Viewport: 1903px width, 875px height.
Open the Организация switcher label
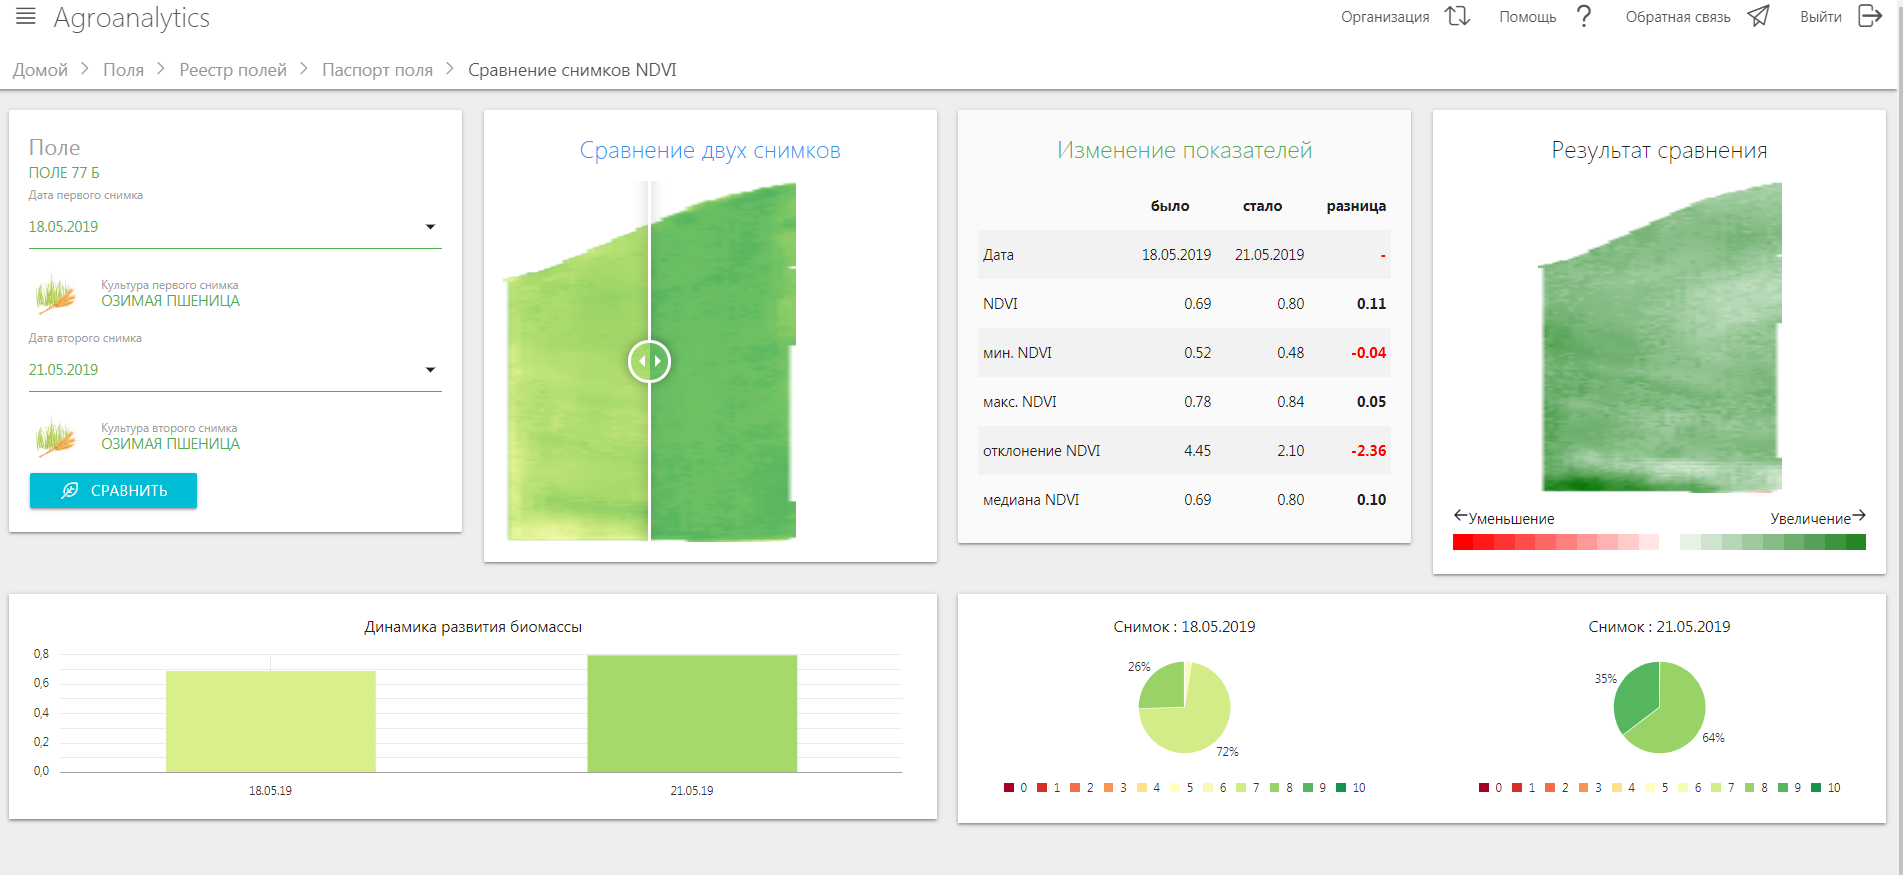point(1384,17)
